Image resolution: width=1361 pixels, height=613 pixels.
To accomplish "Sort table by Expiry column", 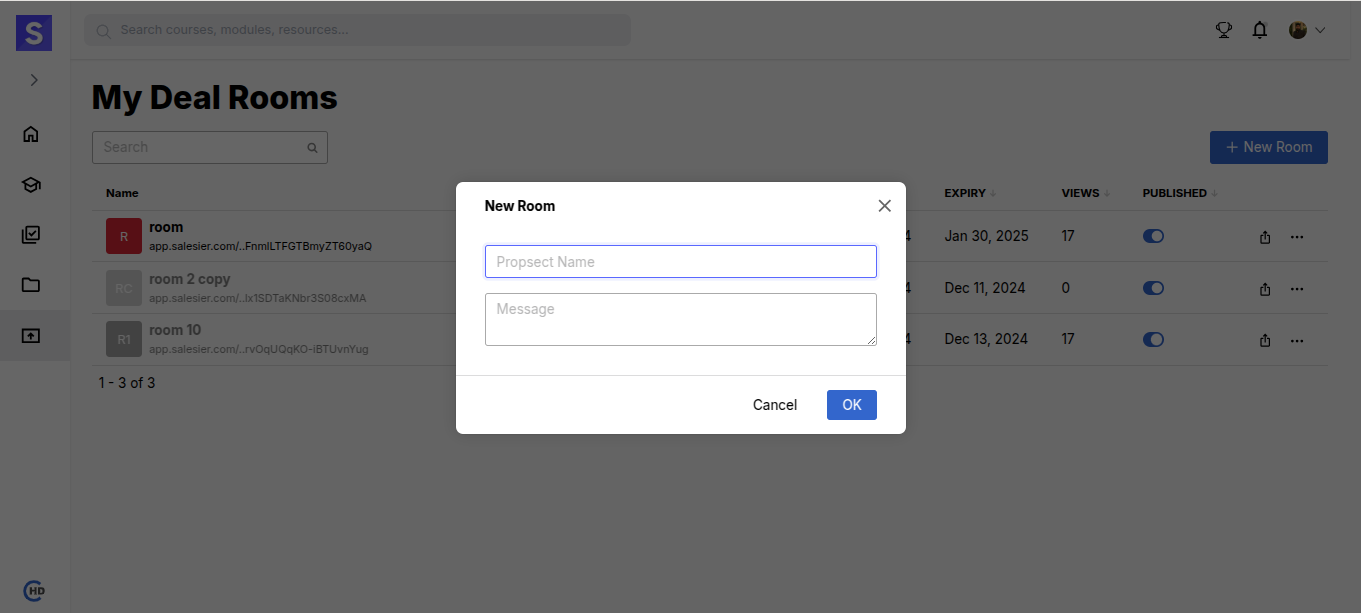I will (x=966, y=193).
